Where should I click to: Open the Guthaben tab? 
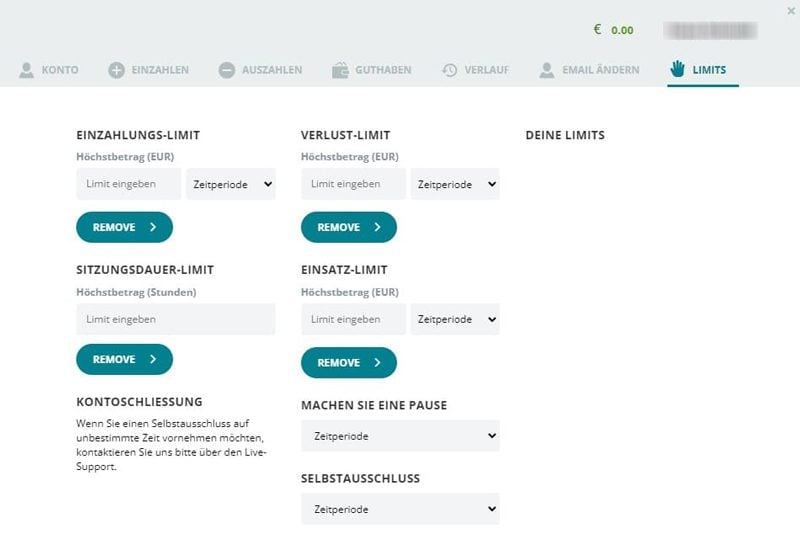[383, 70]
